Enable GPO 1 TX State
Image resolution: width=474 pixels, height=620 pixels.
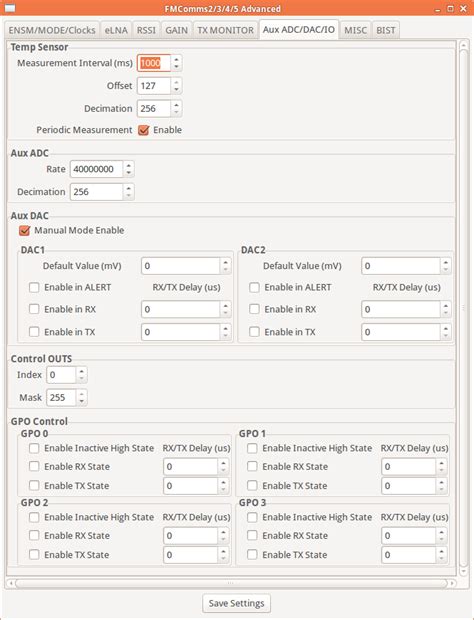[x=252, y=486]
